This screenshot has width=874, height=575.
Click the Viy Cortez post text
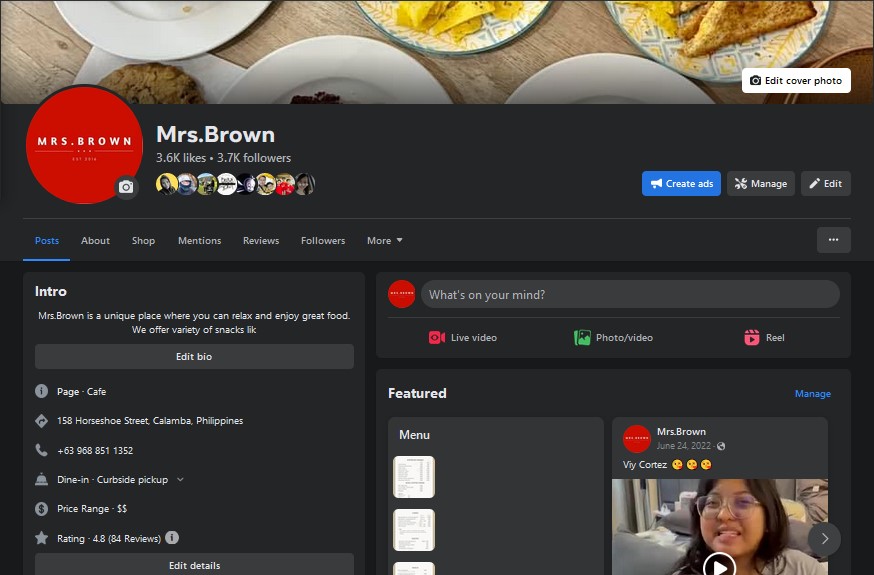pyautogui.click(x=644, y=465)
